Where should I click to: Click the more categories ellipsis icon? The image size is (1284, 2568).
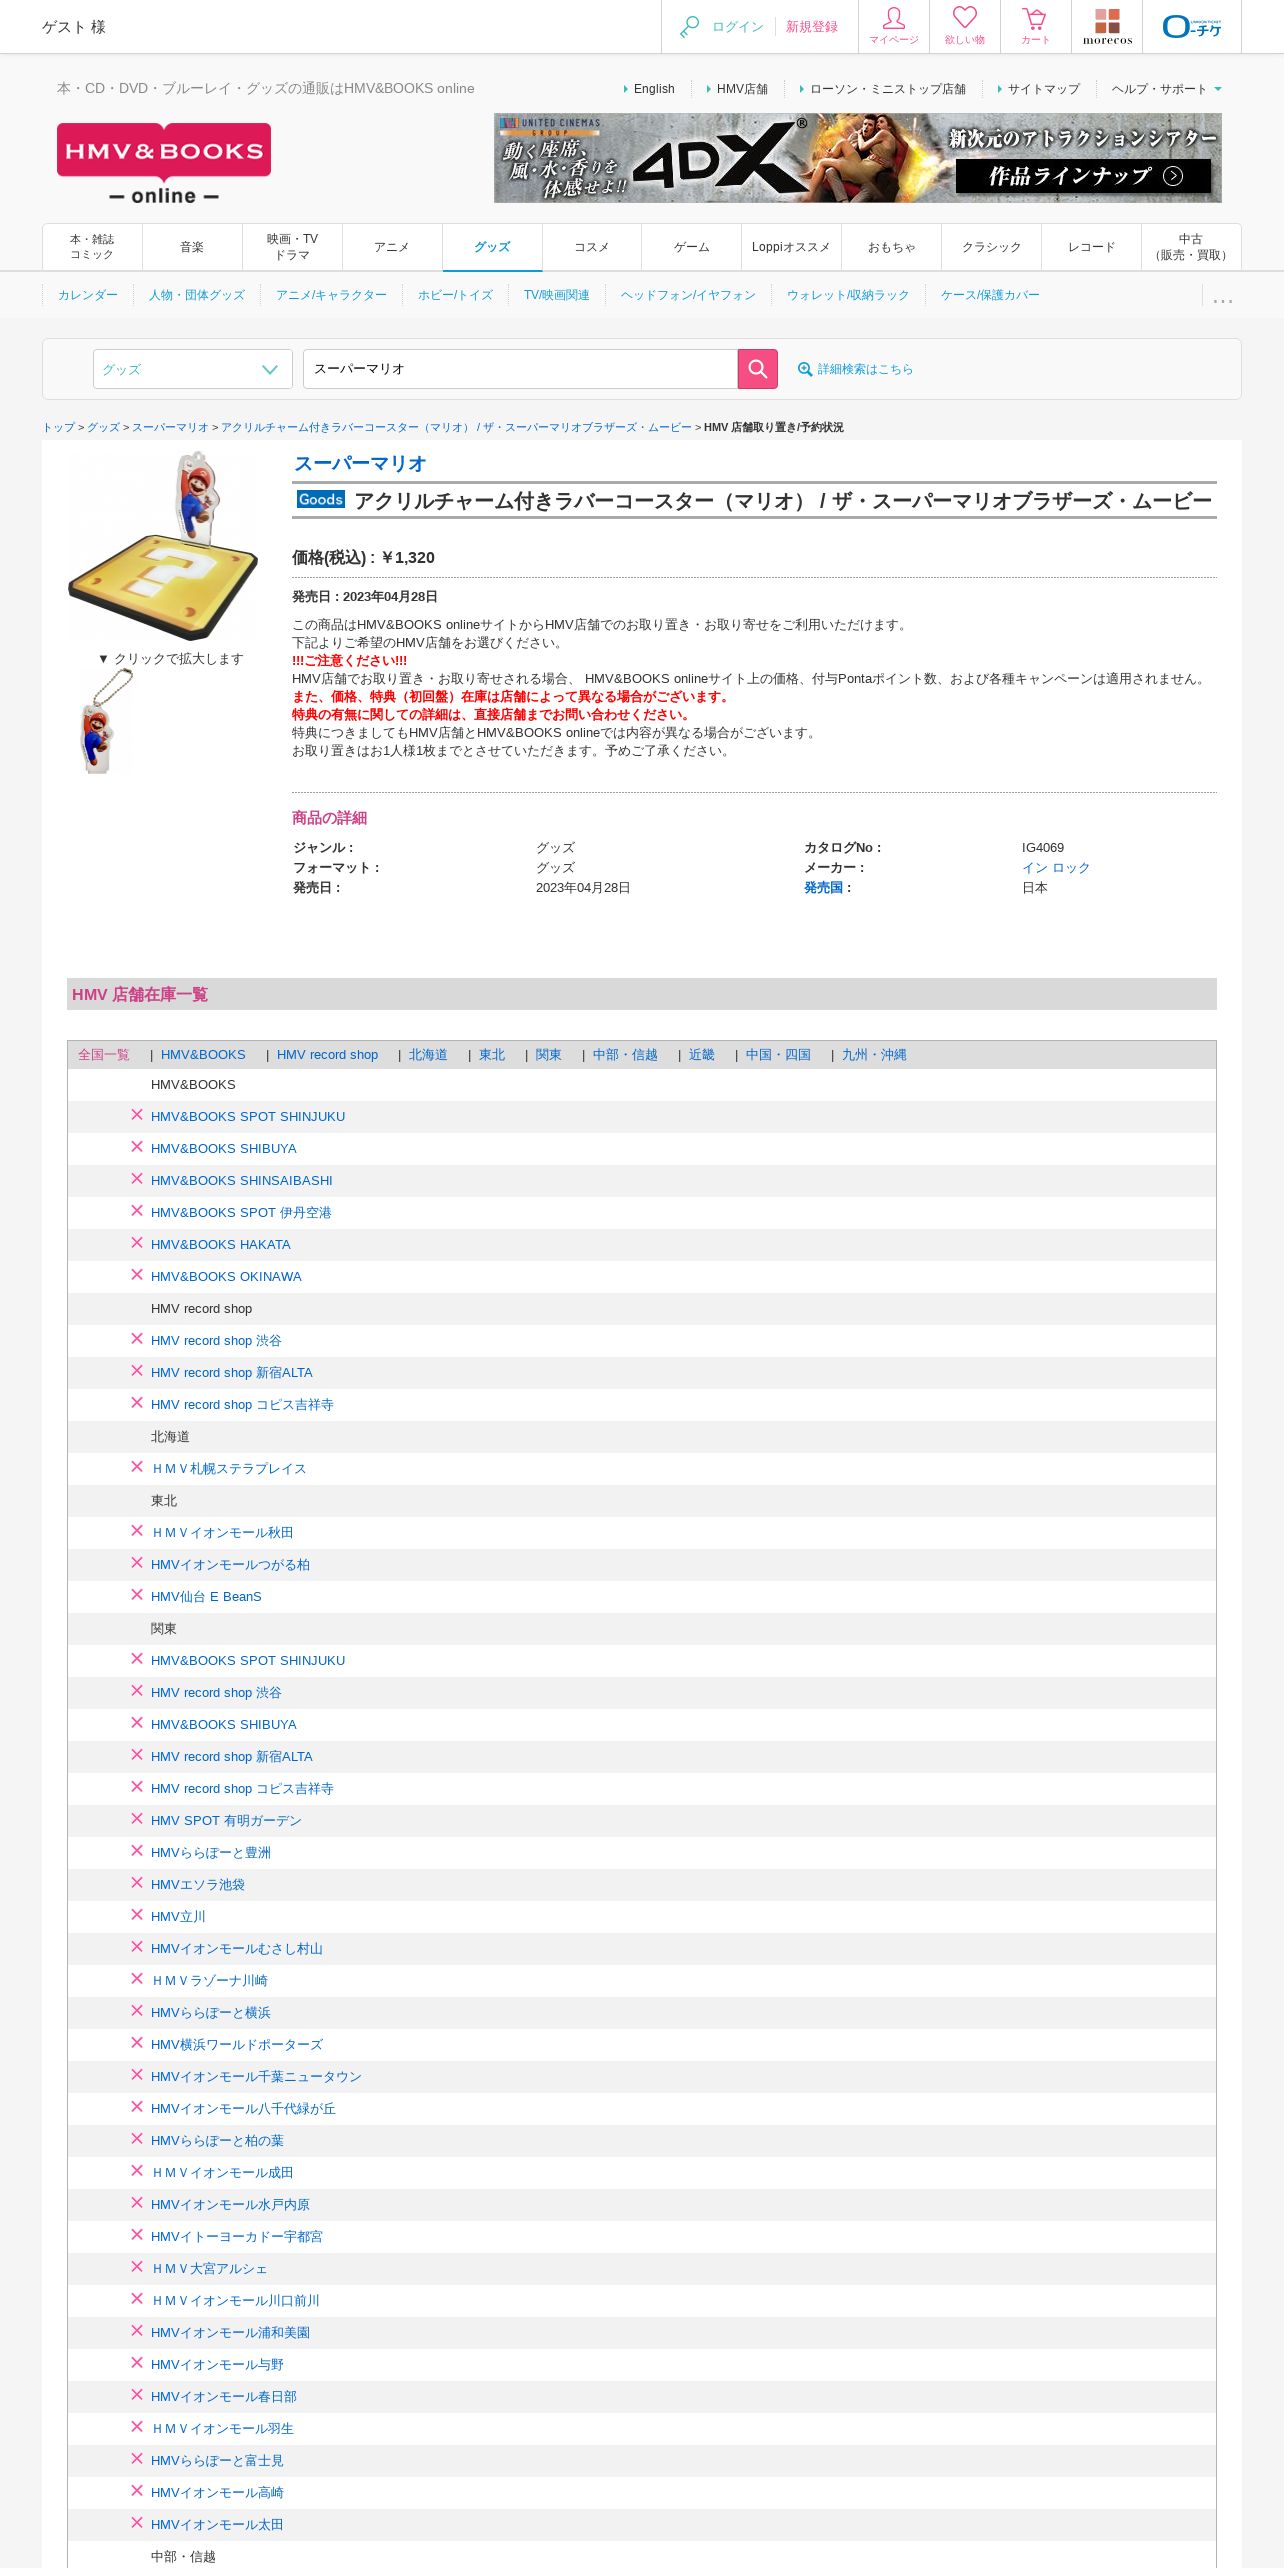[1222, 299]
